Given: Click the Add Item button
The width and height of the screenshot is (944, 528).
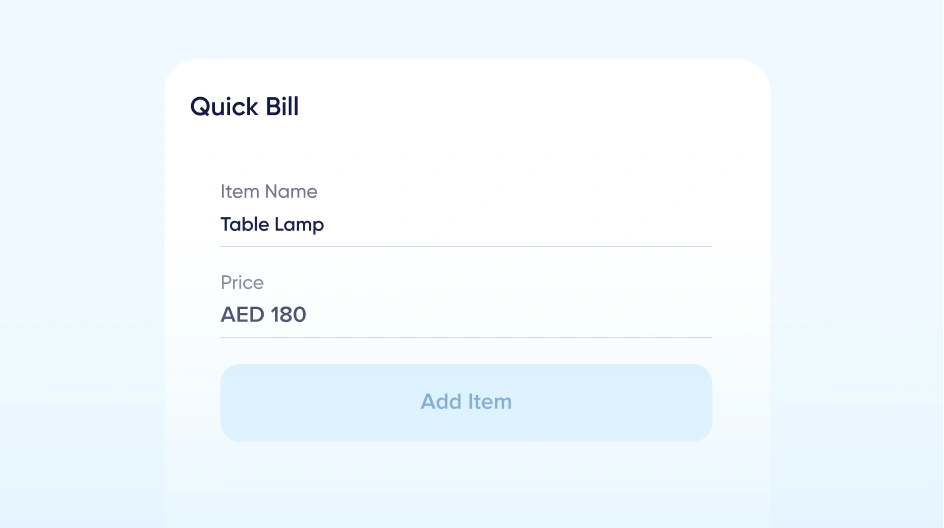Looking at the screenshot, I should 466,402.
